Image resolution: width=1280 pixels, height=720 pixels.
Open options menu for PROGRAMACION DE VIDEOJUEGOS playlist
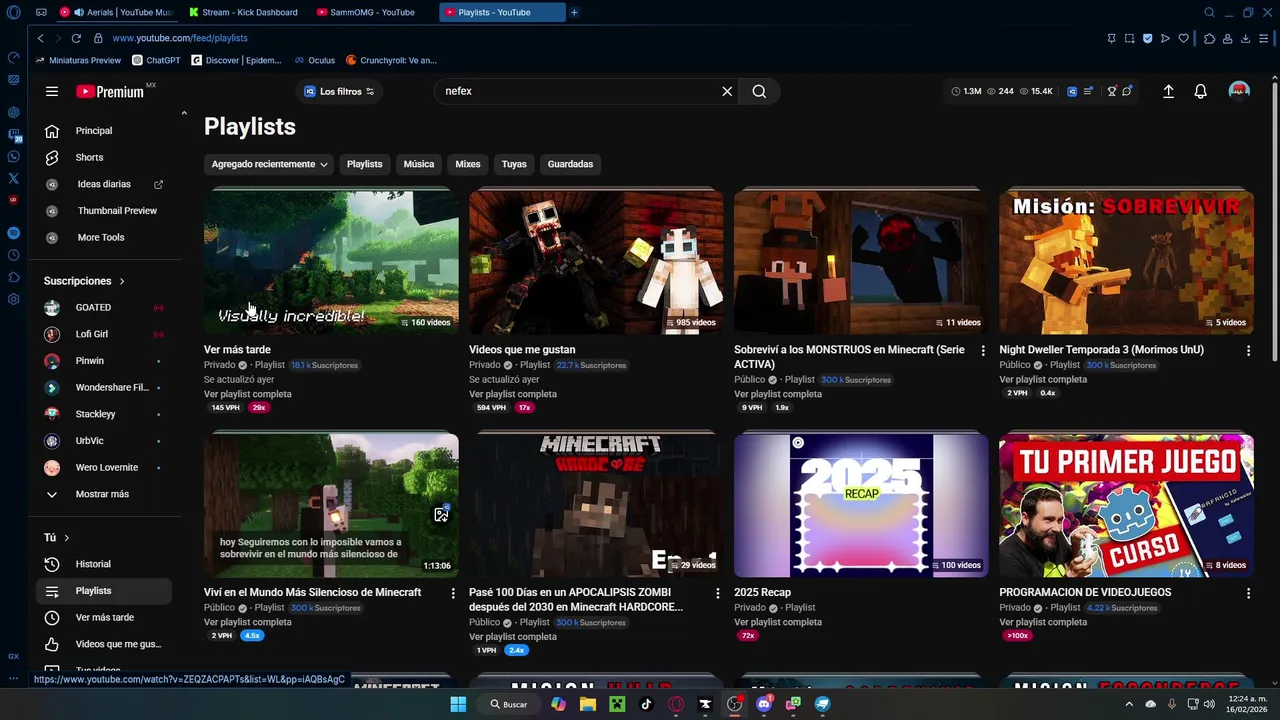[x=1248, y=593]
